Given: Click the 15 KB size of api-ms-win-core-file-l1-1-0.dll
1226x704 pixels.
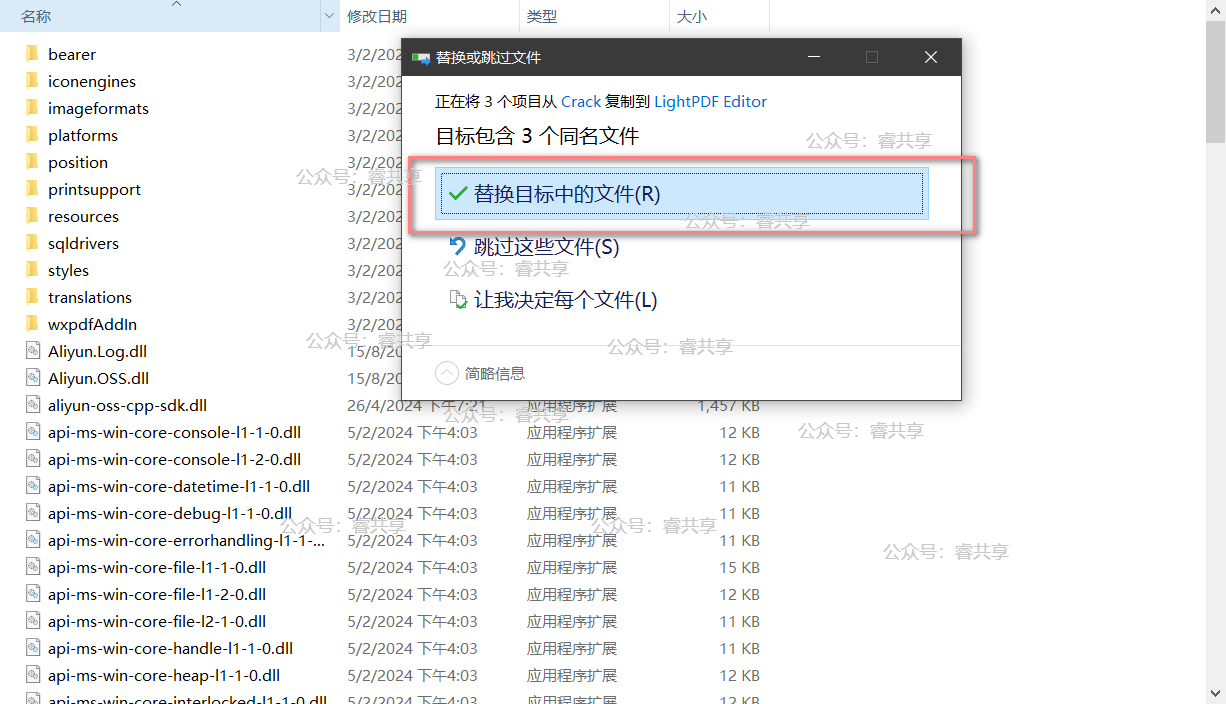Looking at the screenshot, I should pos(740,567).
